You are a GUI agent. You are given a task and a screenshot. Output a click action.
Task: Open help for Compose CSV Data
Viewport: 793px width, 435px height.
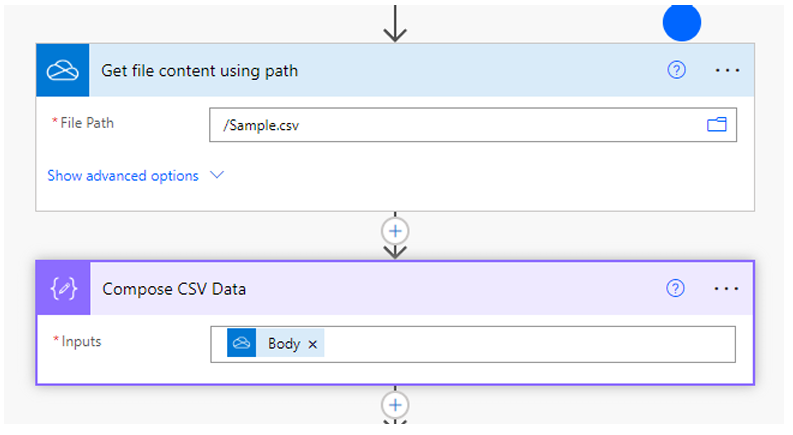coord(675,288)
